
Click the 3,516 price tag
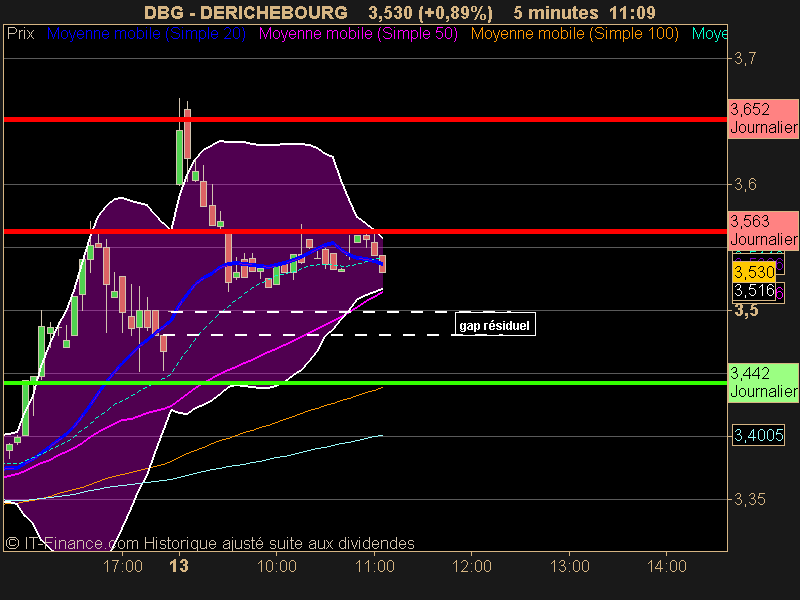754,291
